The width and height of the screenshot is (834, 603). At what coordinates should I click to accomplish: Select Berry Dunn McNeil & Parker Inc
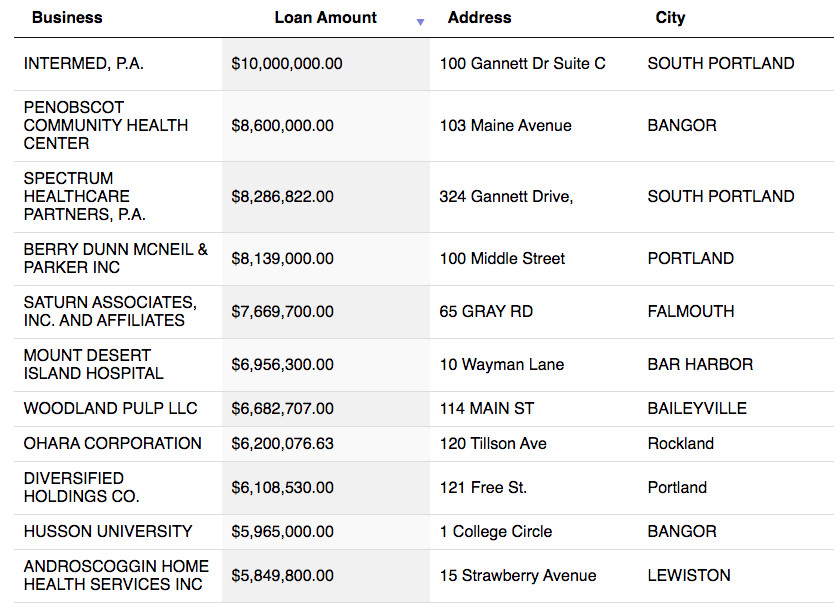(x=116, y=259)
